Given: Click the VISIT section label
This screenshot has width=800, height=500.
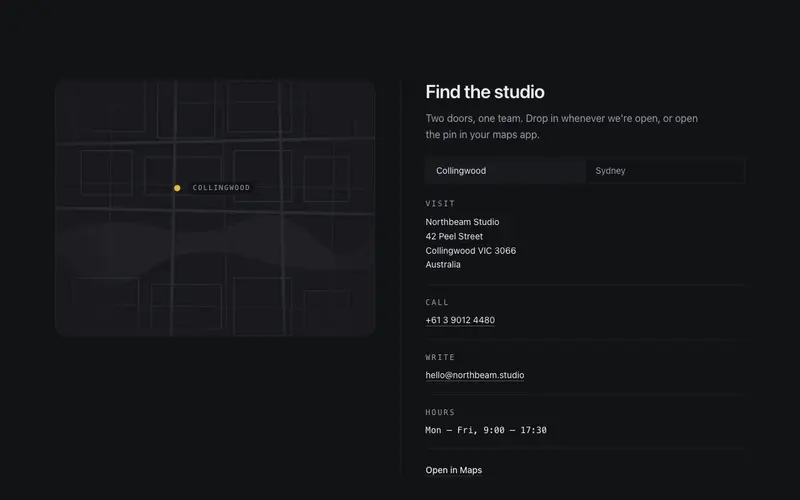Looking at the screenshot, I should click(440, 204).
